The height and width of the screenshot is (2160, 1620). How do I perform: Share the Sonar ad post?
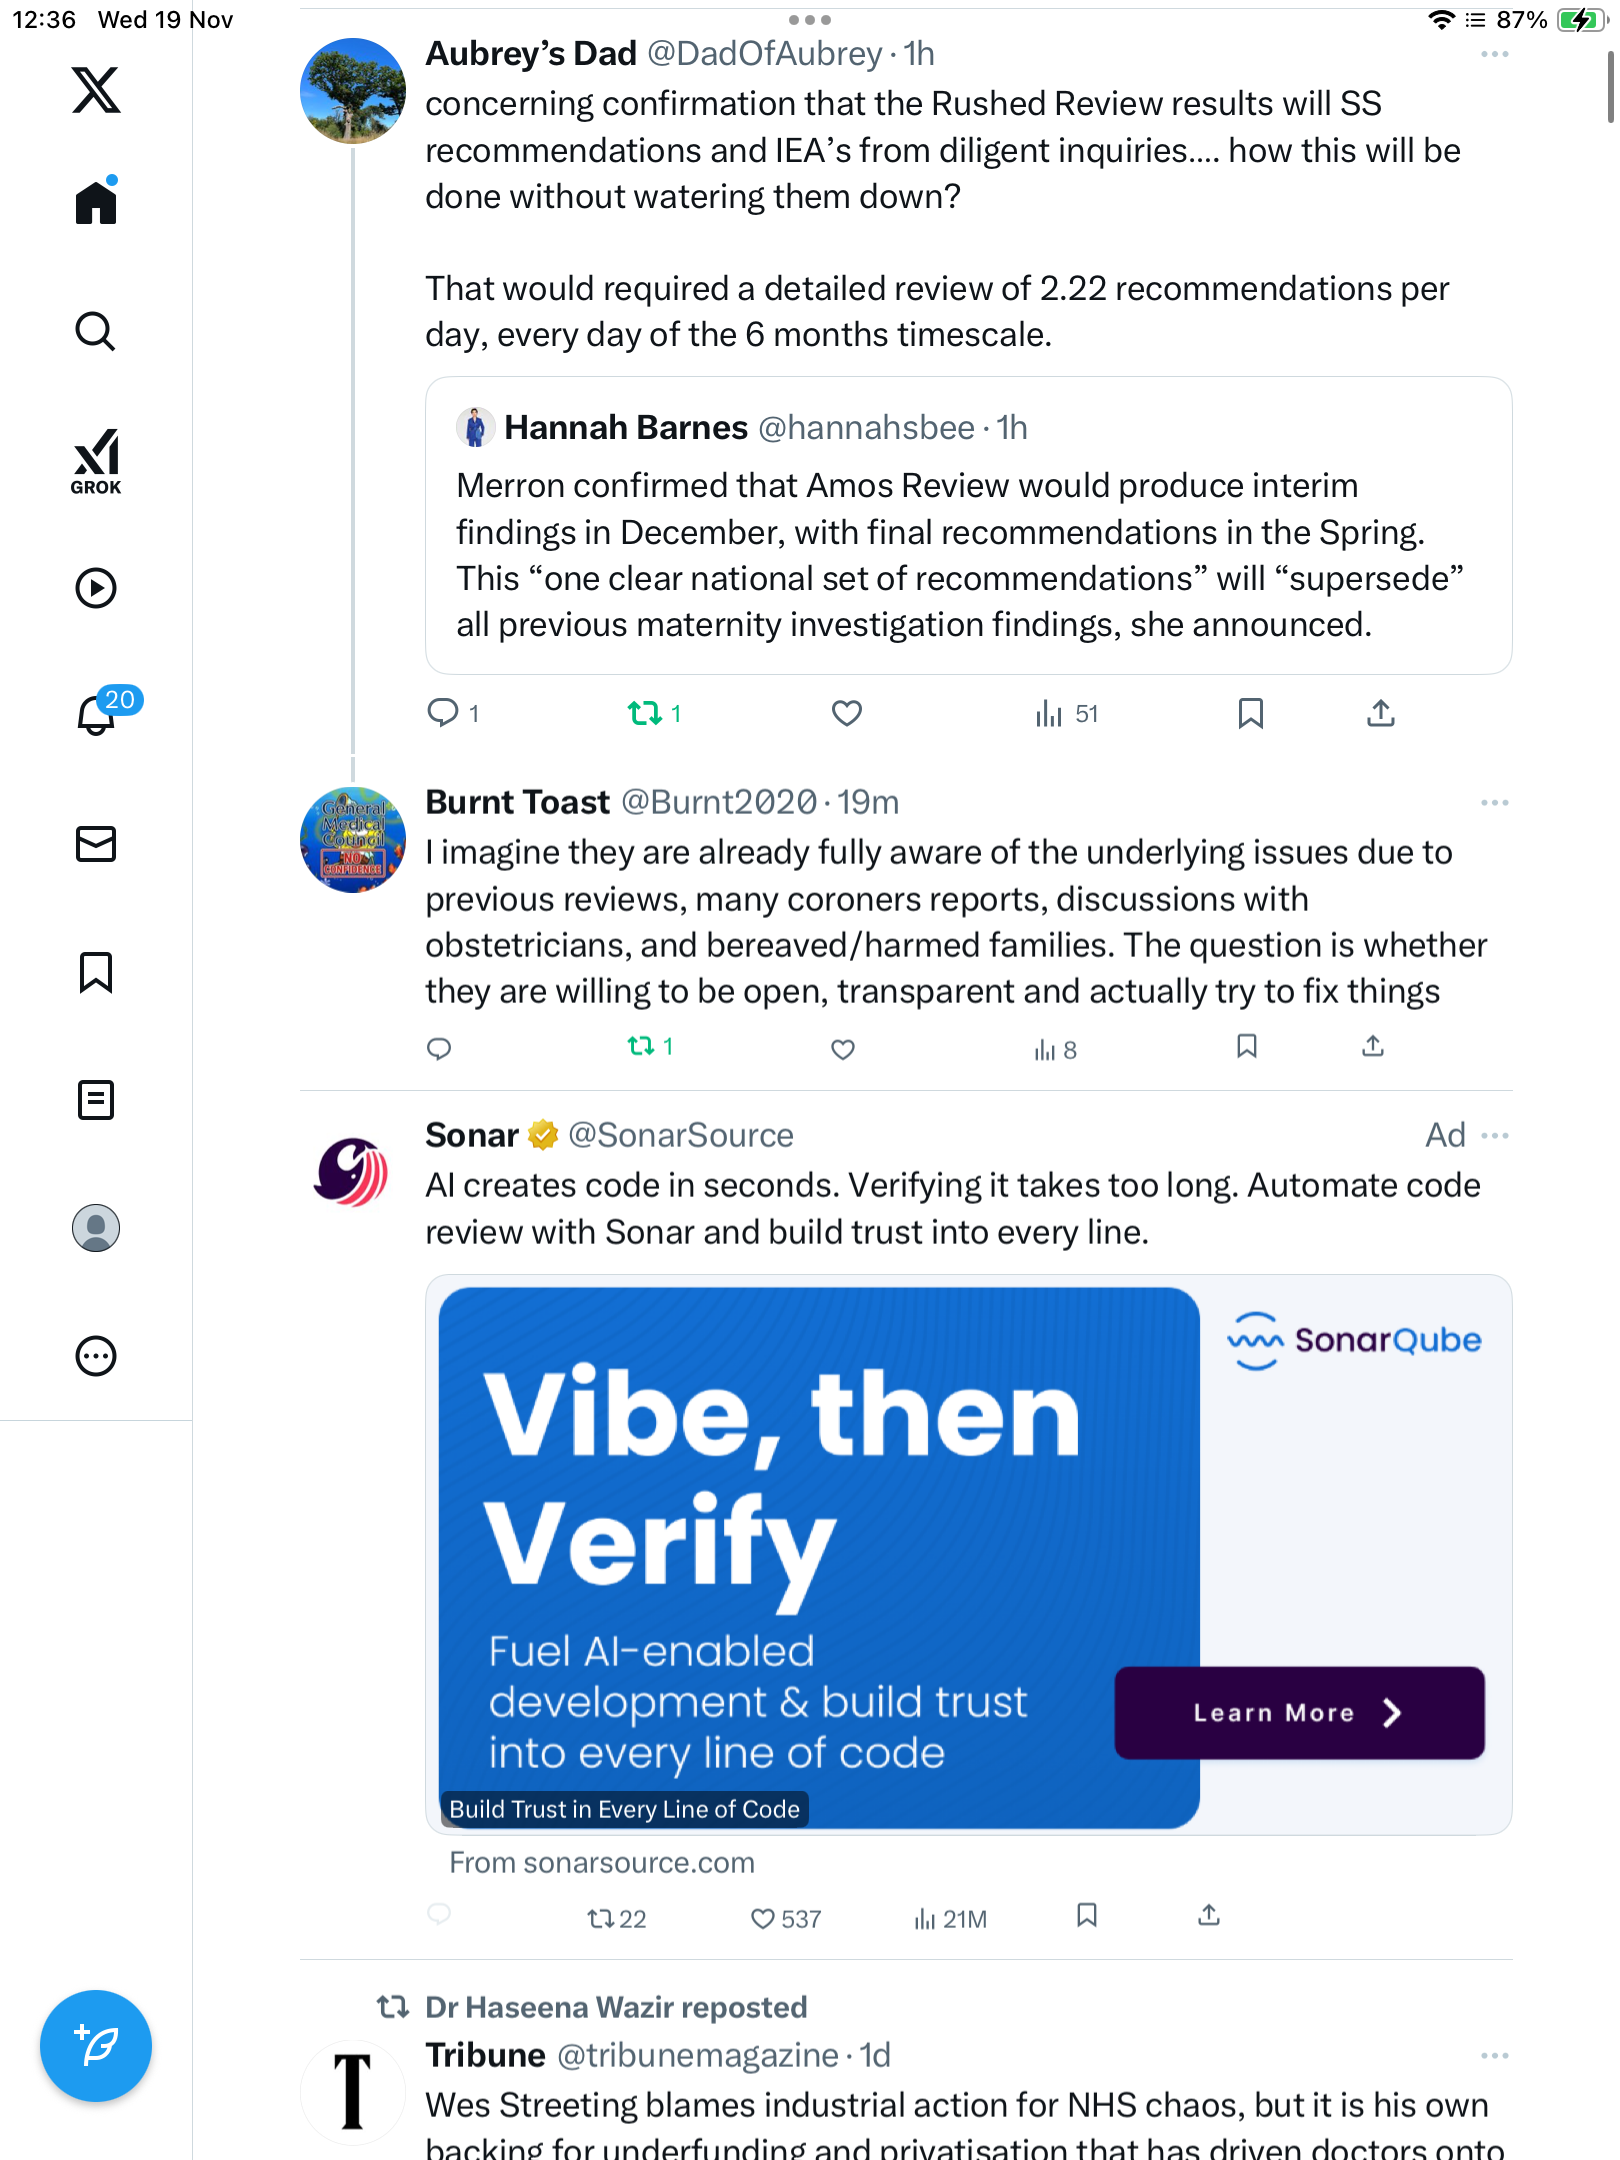(1208, 1916)
